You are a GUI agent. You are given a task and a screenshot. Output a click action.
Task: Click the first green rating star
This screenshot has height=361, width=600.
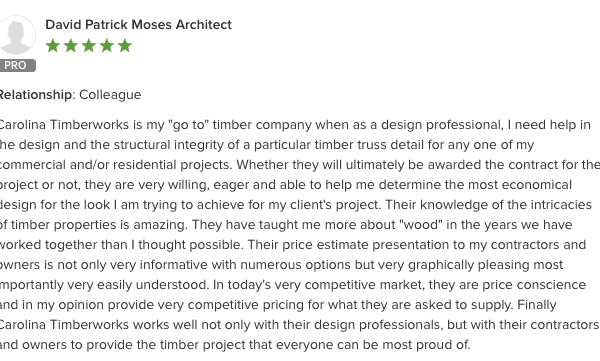[x=53, y=46]
